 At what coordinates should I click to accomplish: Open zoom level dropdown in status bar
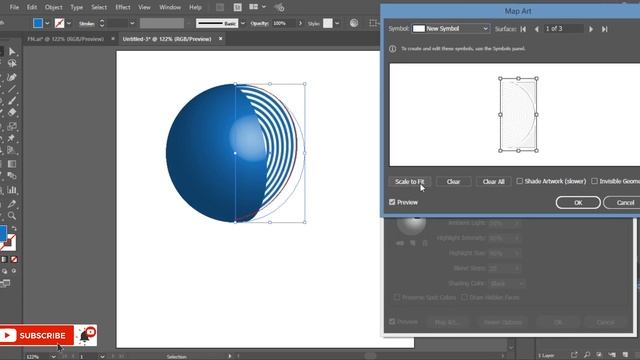53,356
